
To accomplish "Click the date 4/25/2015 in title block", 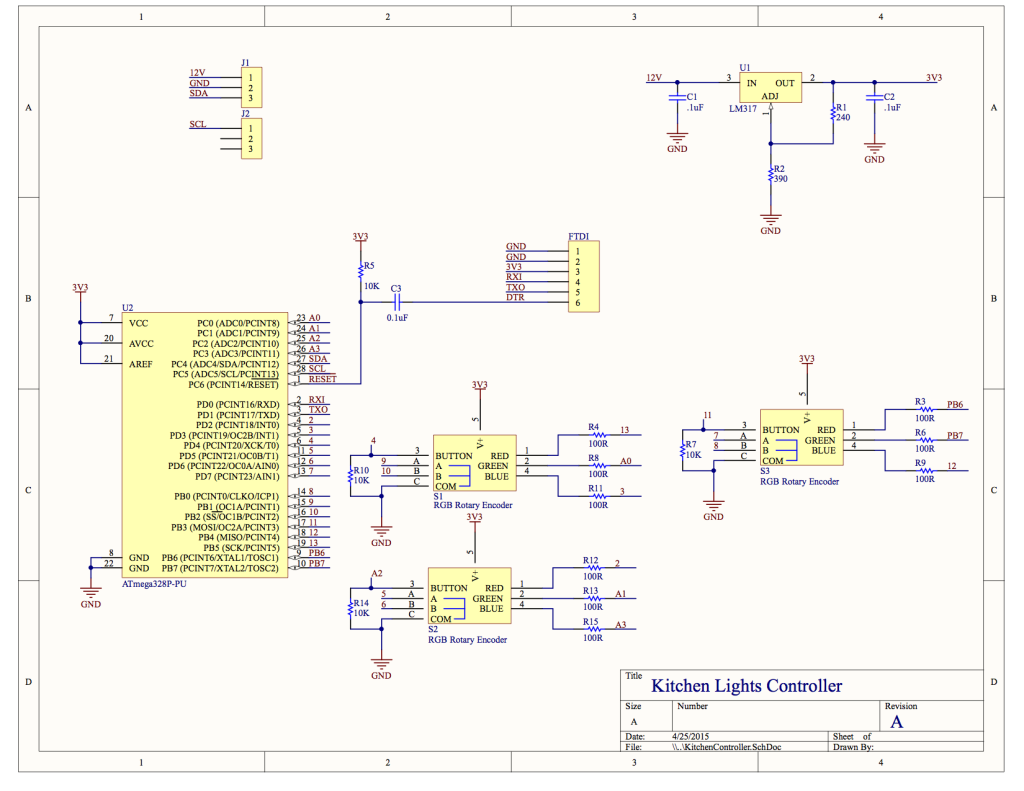I will [690, 736].
